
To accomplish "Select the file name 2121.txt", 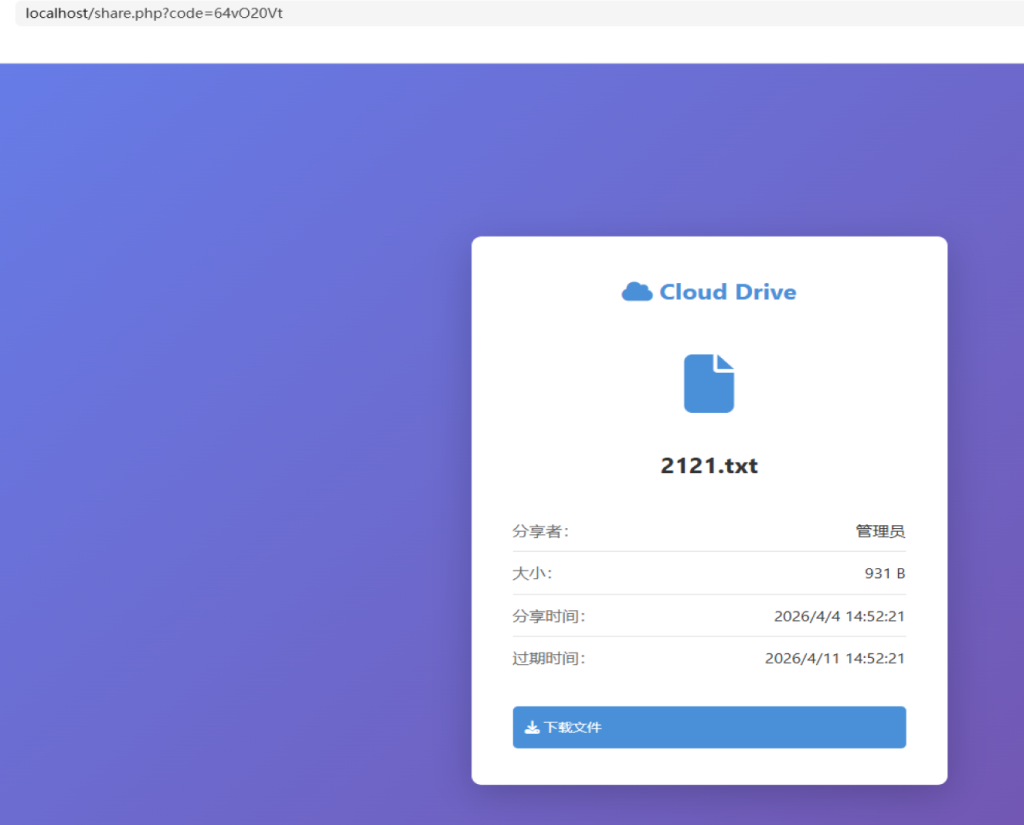I will [709, 466].
